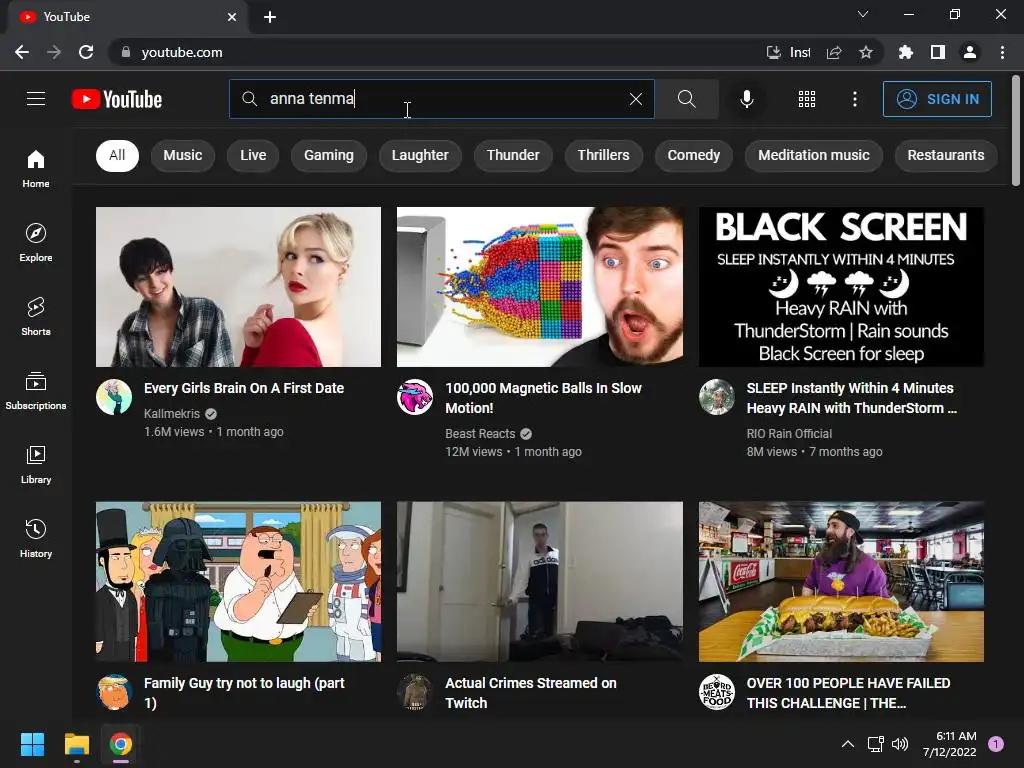Share this page from address bar

click(834, 52)
